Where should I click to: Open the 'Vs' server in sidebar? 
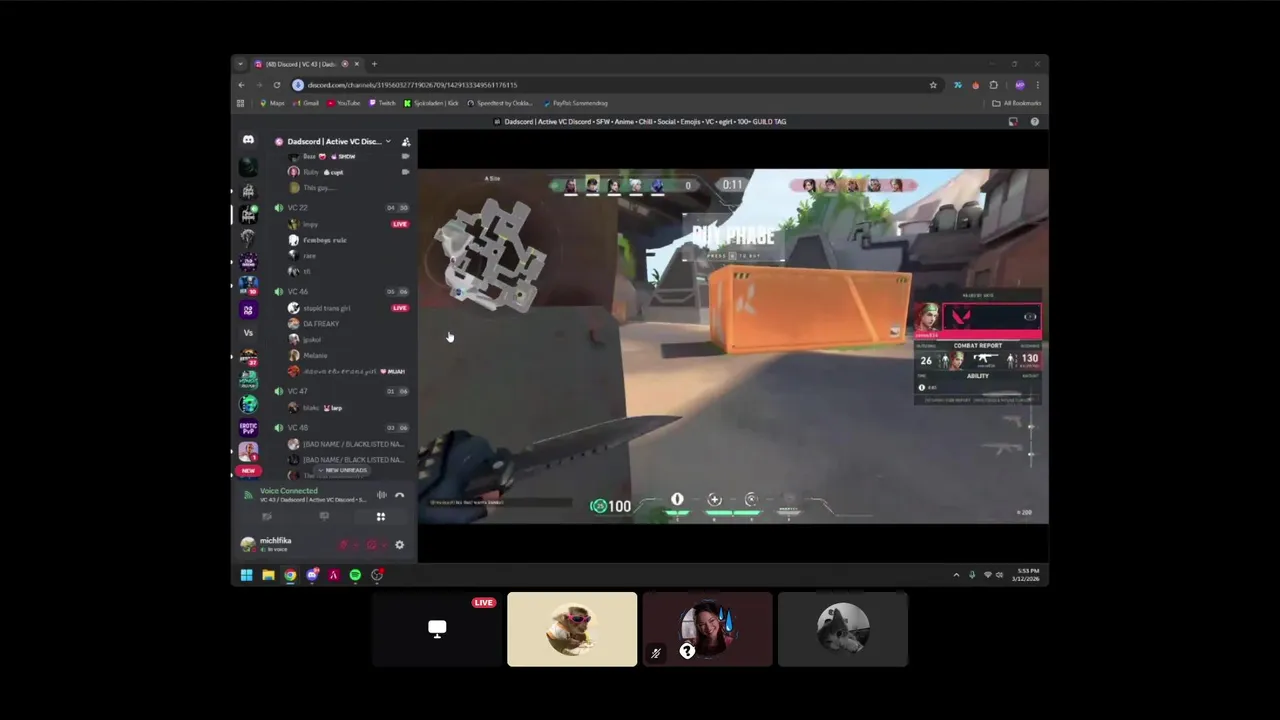248,333
